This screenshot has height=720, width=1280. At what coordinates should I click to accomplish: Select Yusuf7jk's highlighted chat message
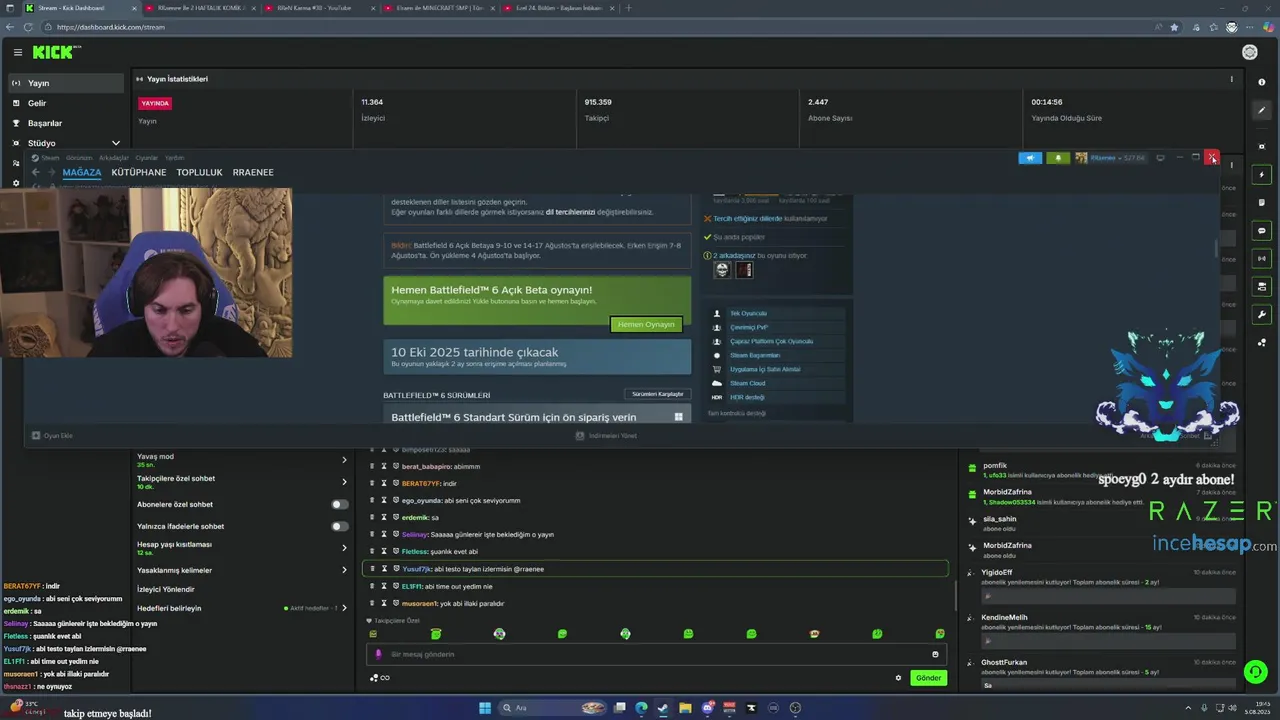coord(655,569)
